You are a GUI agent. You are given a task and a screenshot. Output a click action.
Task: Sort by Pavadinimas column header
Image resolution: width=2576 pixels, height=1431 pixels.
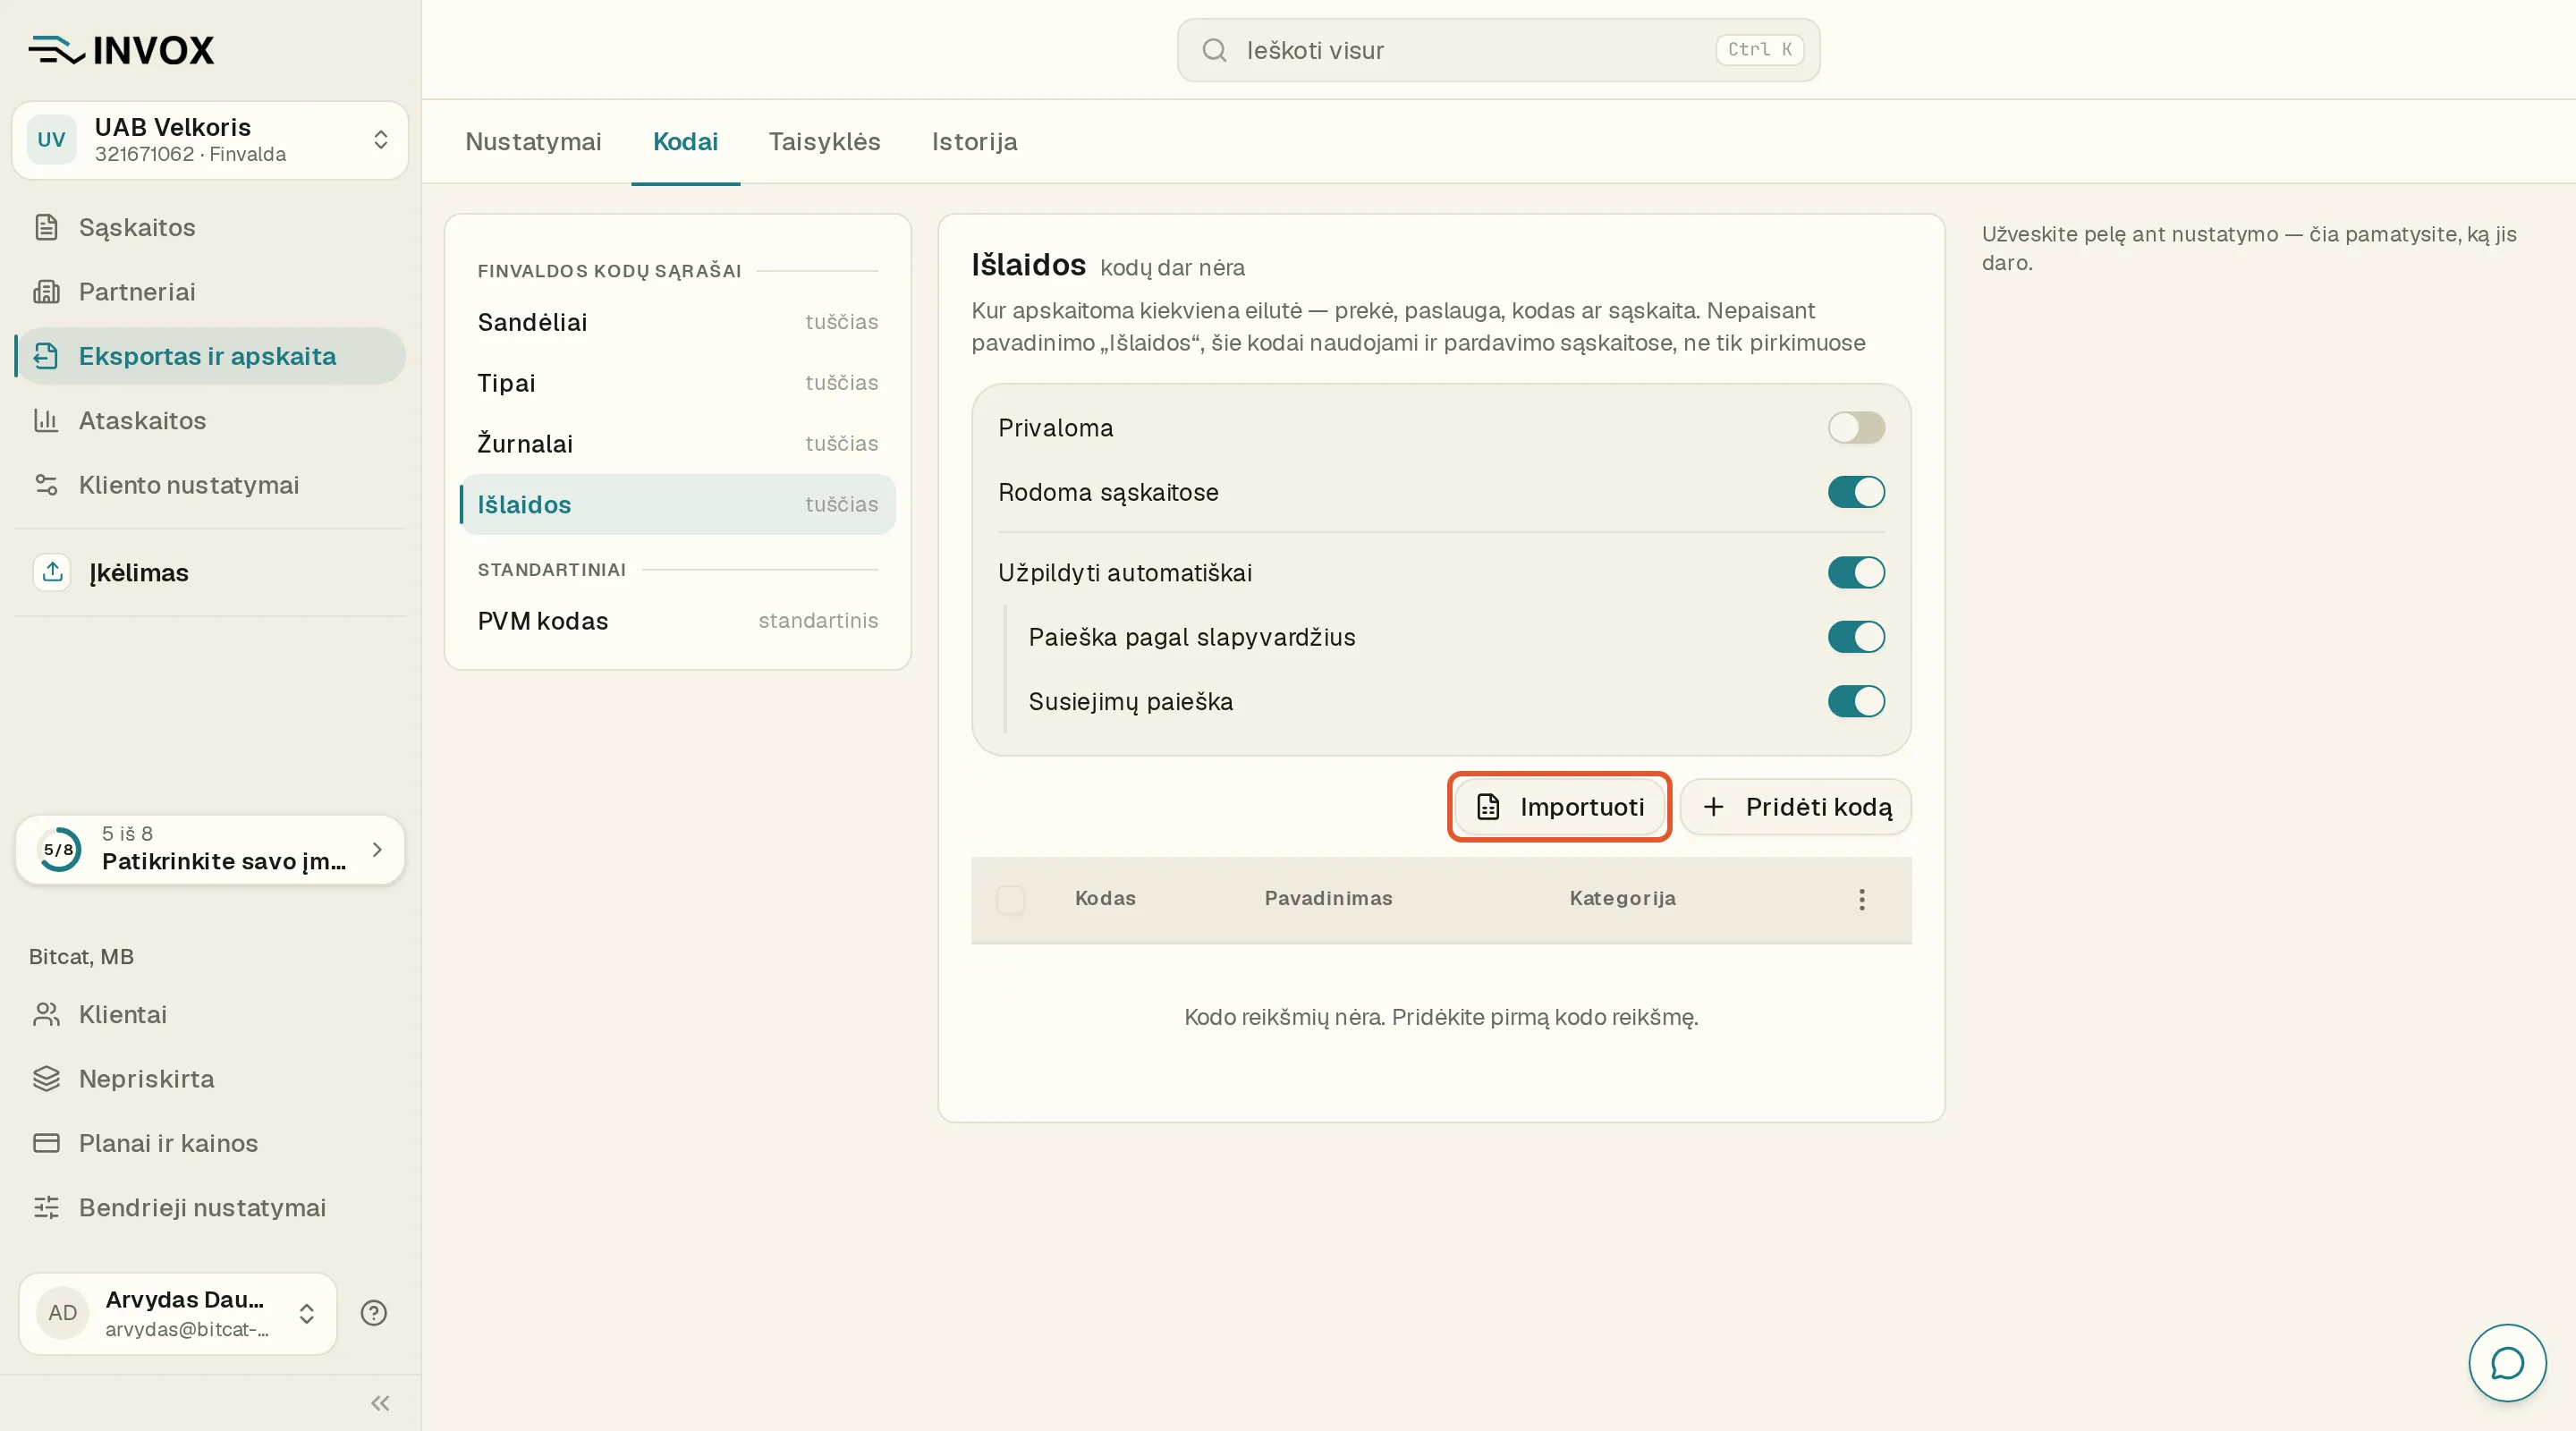[x=1328, y=899]
